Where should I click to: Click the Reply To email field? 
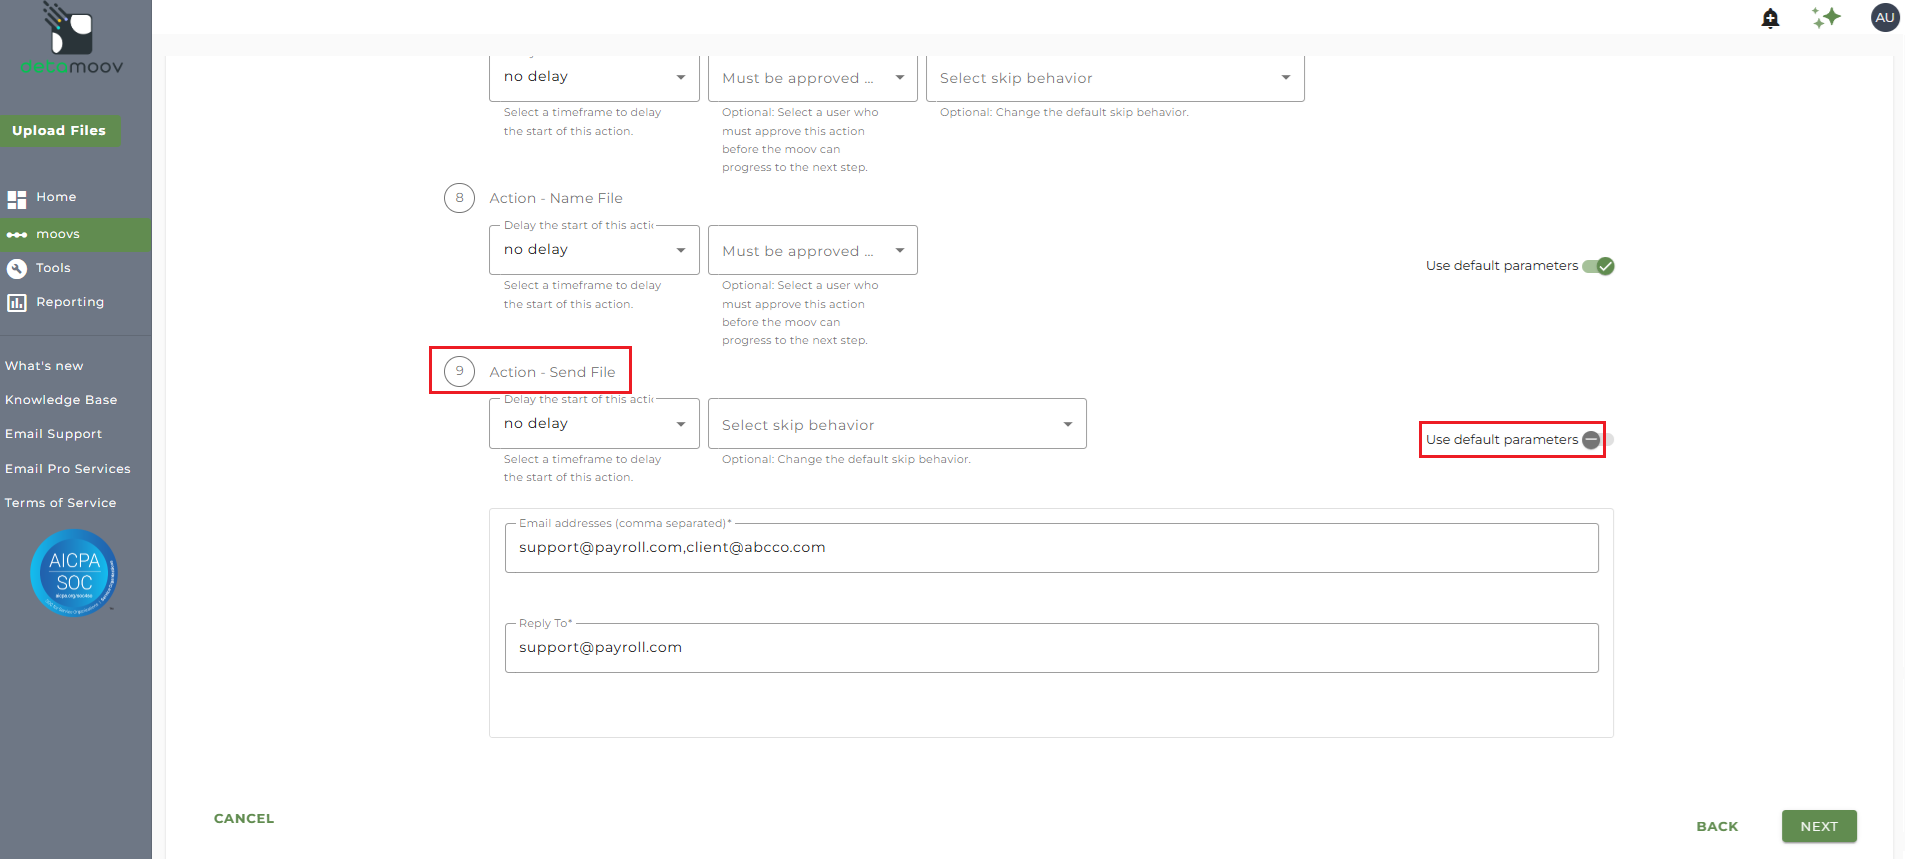tap(1051, 648)
